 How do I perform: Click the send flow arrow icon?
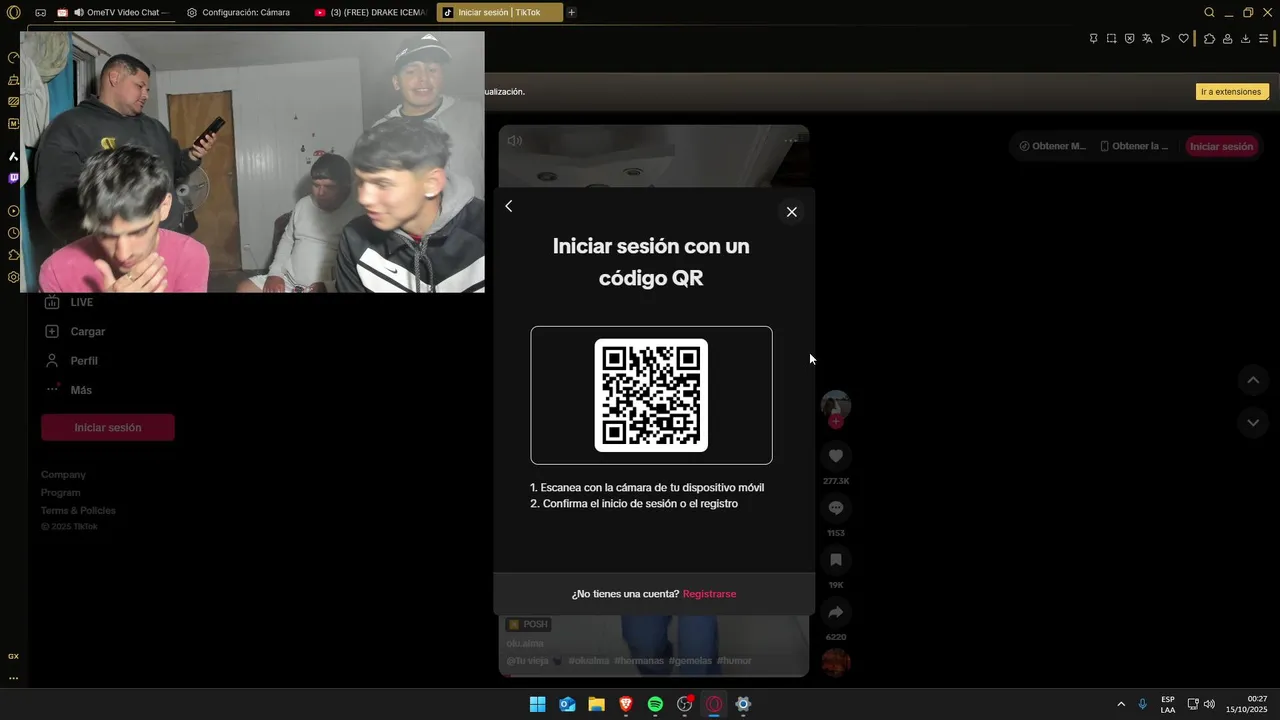tap(1165, 39)
